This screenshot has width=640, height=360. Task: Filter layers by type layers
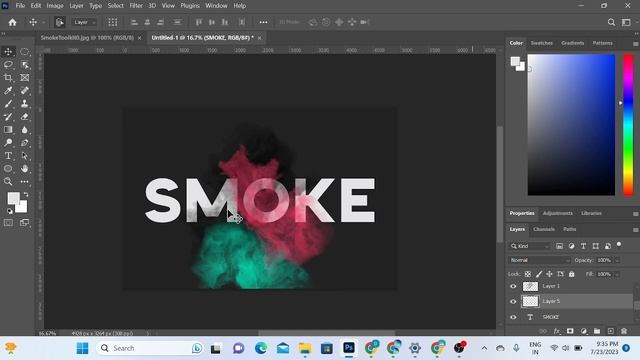(583, 246)
